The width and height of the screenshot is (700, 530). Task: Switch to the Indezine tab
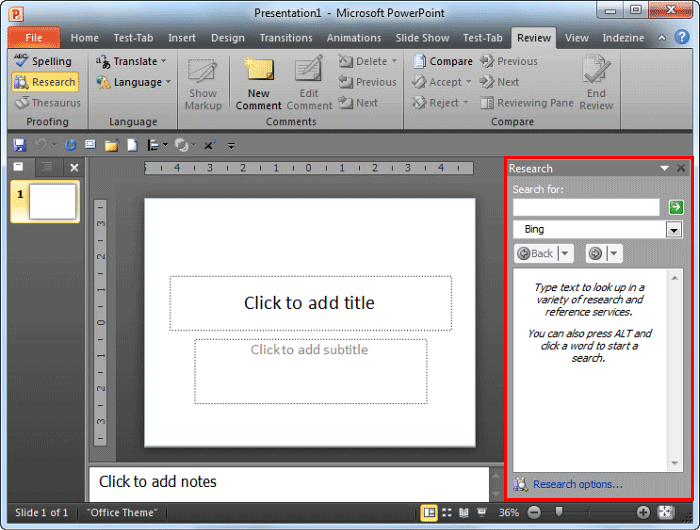click(623, 38)
